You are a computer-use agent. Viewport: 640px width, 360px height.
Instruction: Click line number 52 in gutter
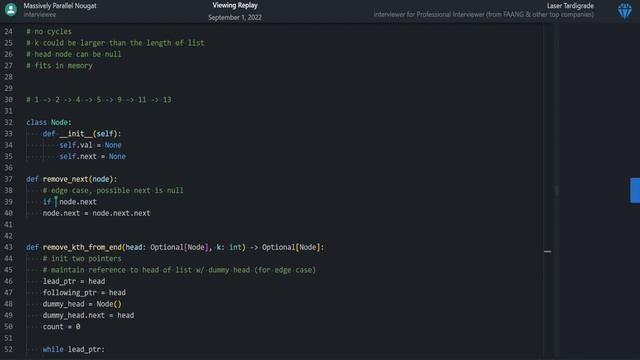coord(8,349)
